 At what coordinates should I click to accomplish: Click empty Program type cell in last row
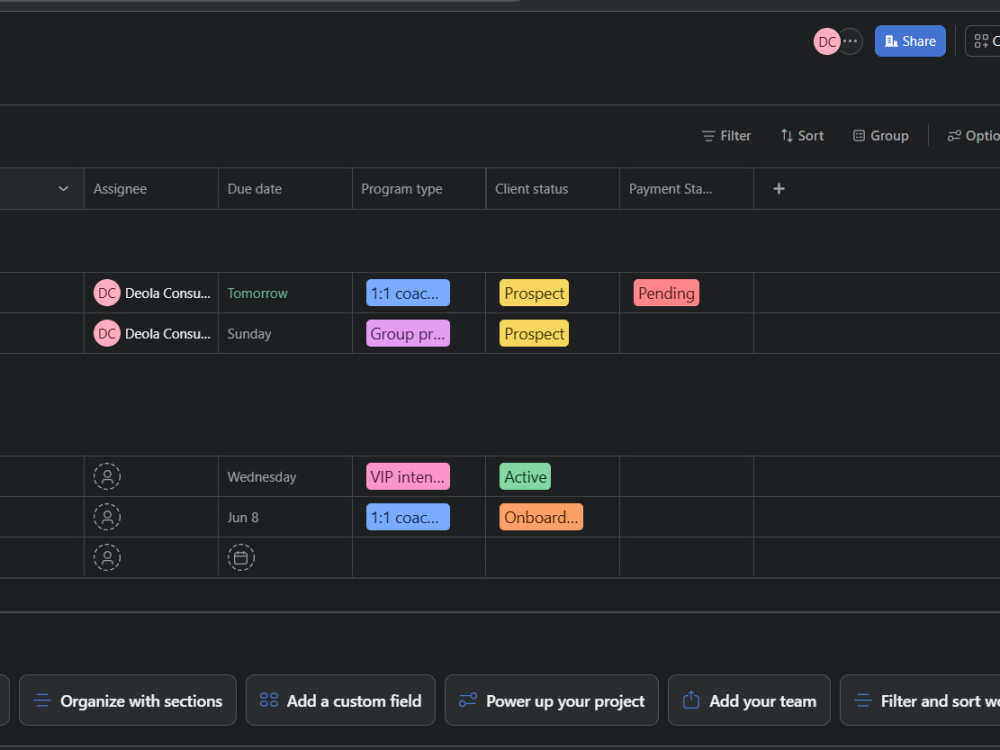tap(419, 557)
